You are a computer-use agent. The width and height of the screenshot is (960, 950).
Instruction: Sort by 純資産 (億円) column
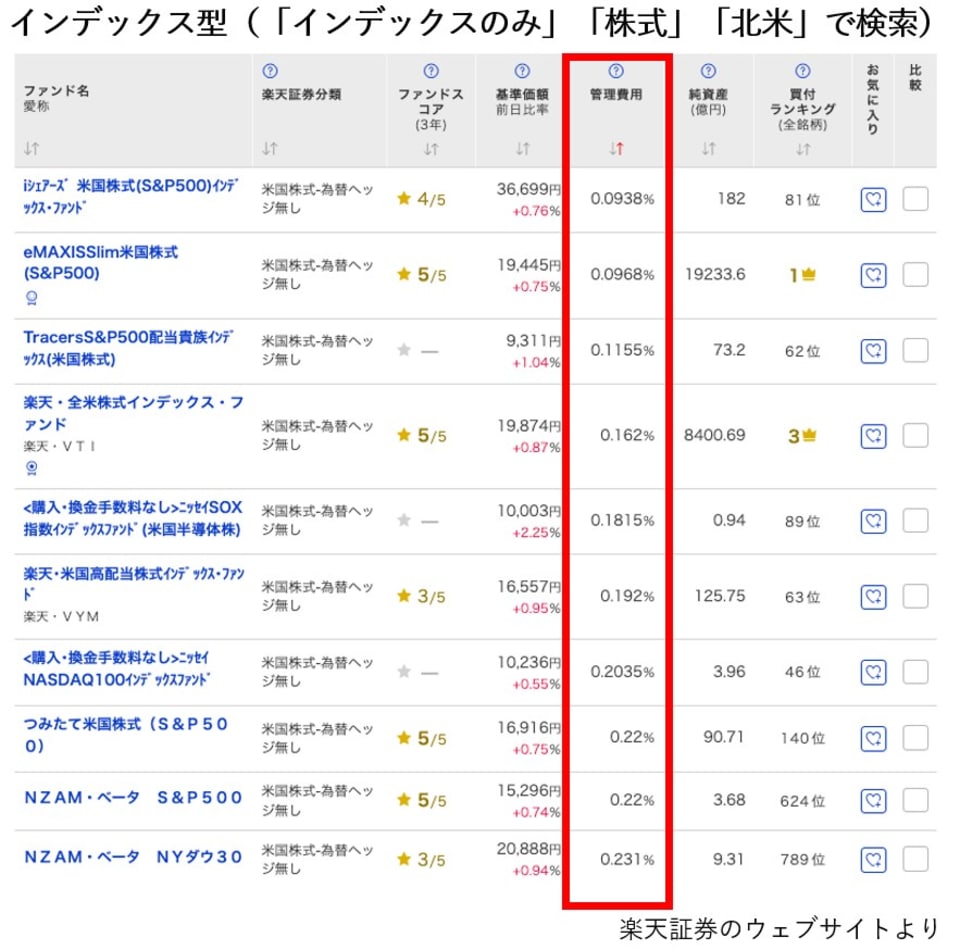pyautogui.click(x=708, y=149)
